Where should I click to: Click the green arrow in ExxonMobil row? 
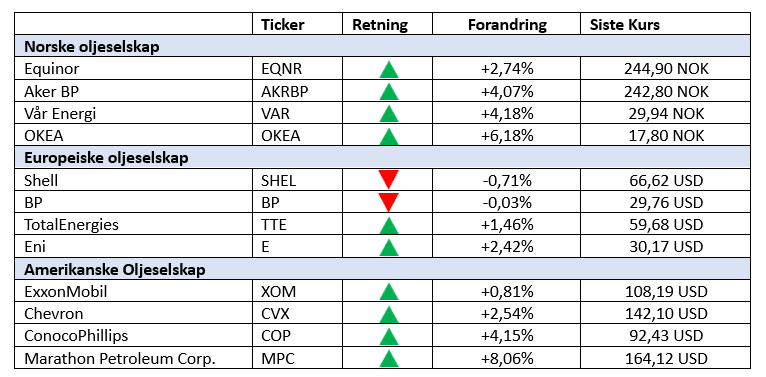tap(389, 292)
